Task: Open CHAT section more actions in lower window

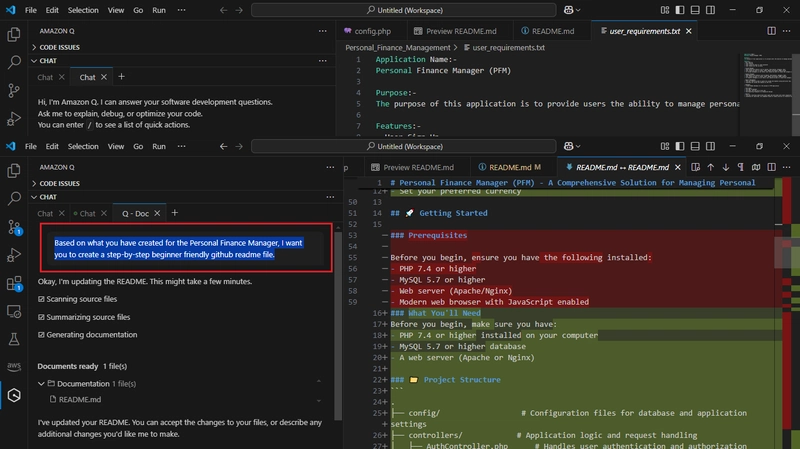Action: pos(330,197)
